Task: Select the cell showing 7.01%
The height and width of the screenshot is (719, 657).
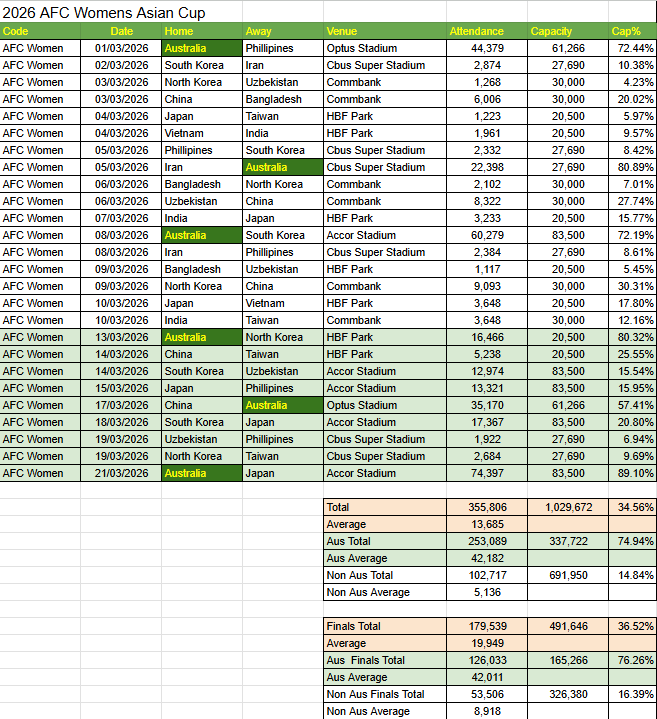Action: (x=633, y=184)
